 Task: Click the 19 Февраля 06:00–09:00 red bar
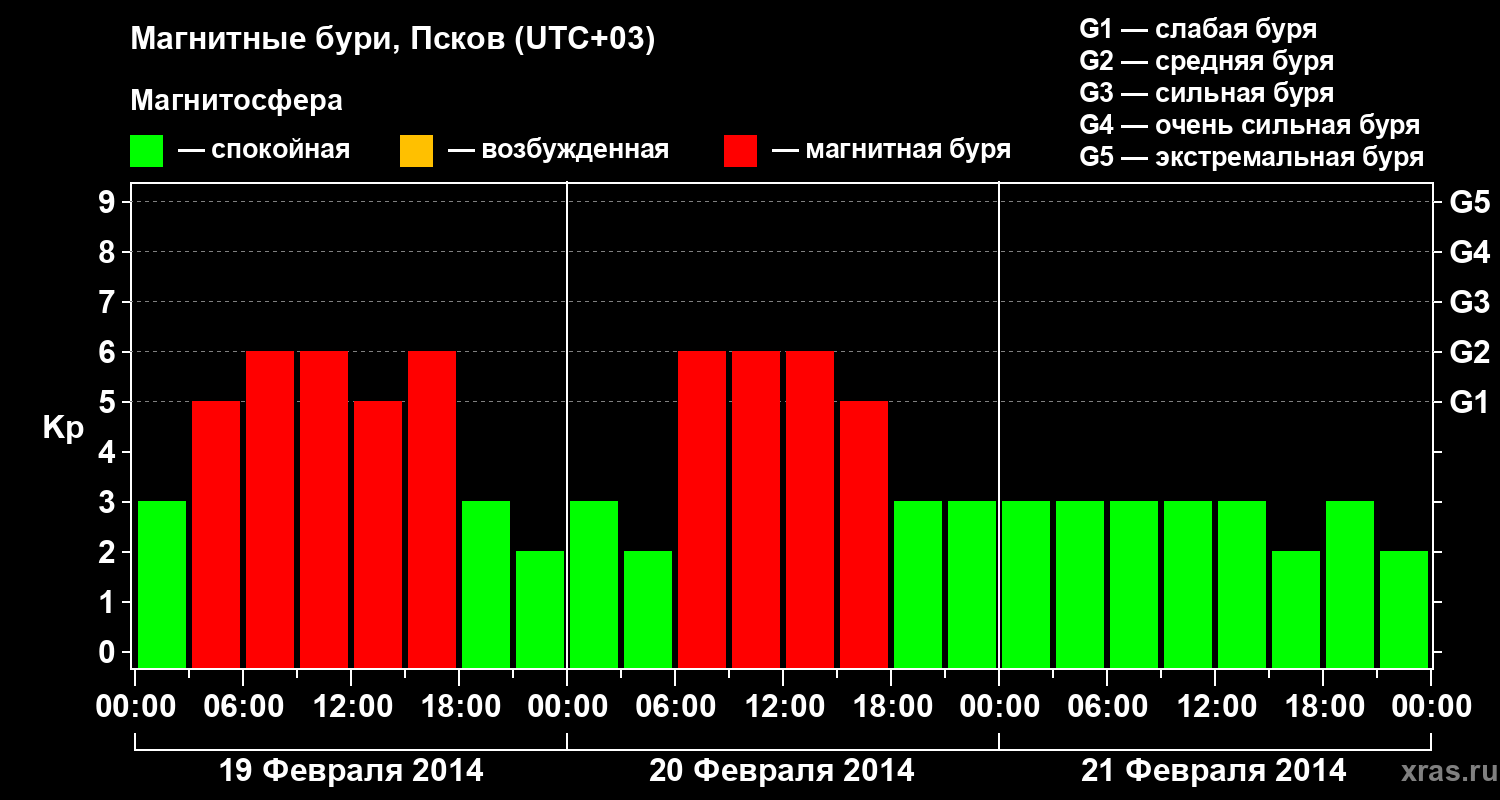click(270, 509)
